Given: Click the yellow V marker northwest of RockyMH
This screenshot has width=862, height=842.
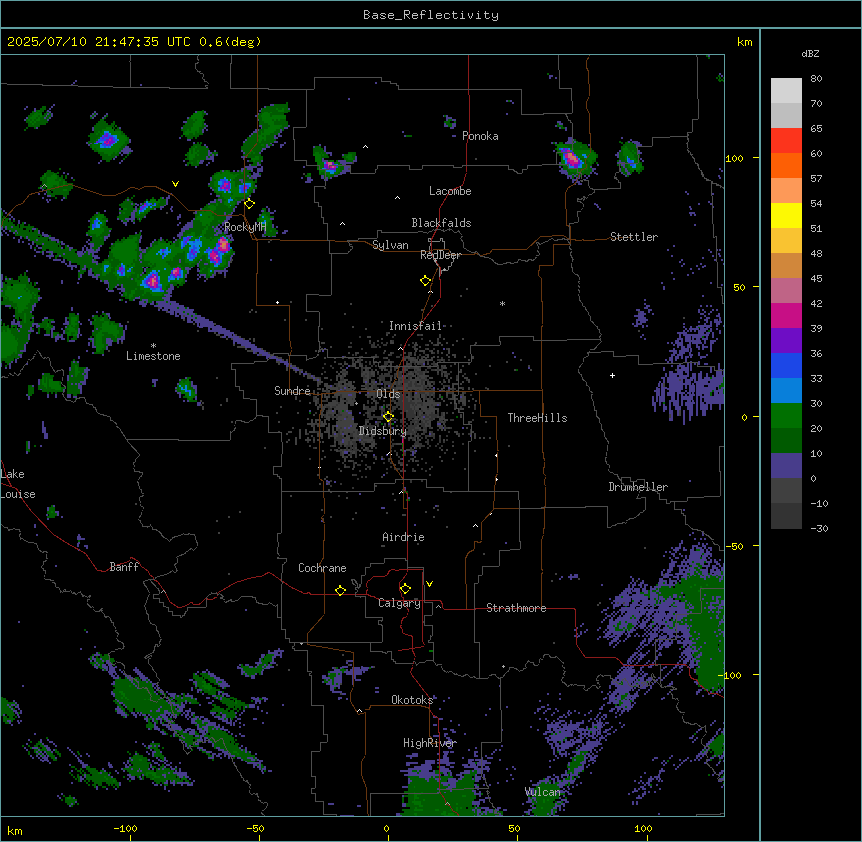Looking at the screenshot, I should coord(175,184).
